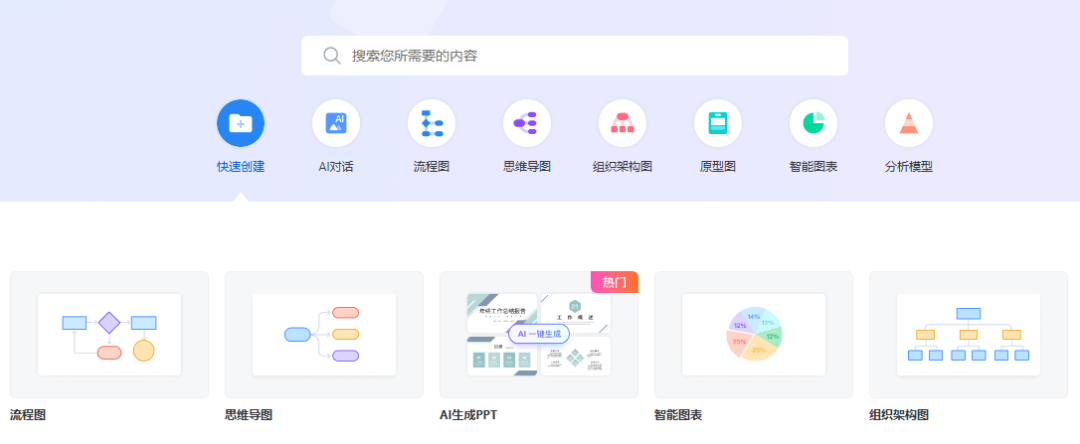This screenshot has height=444, width=1080.
Task: Choose the 原型图 category icon
Action: pos(718,124)
